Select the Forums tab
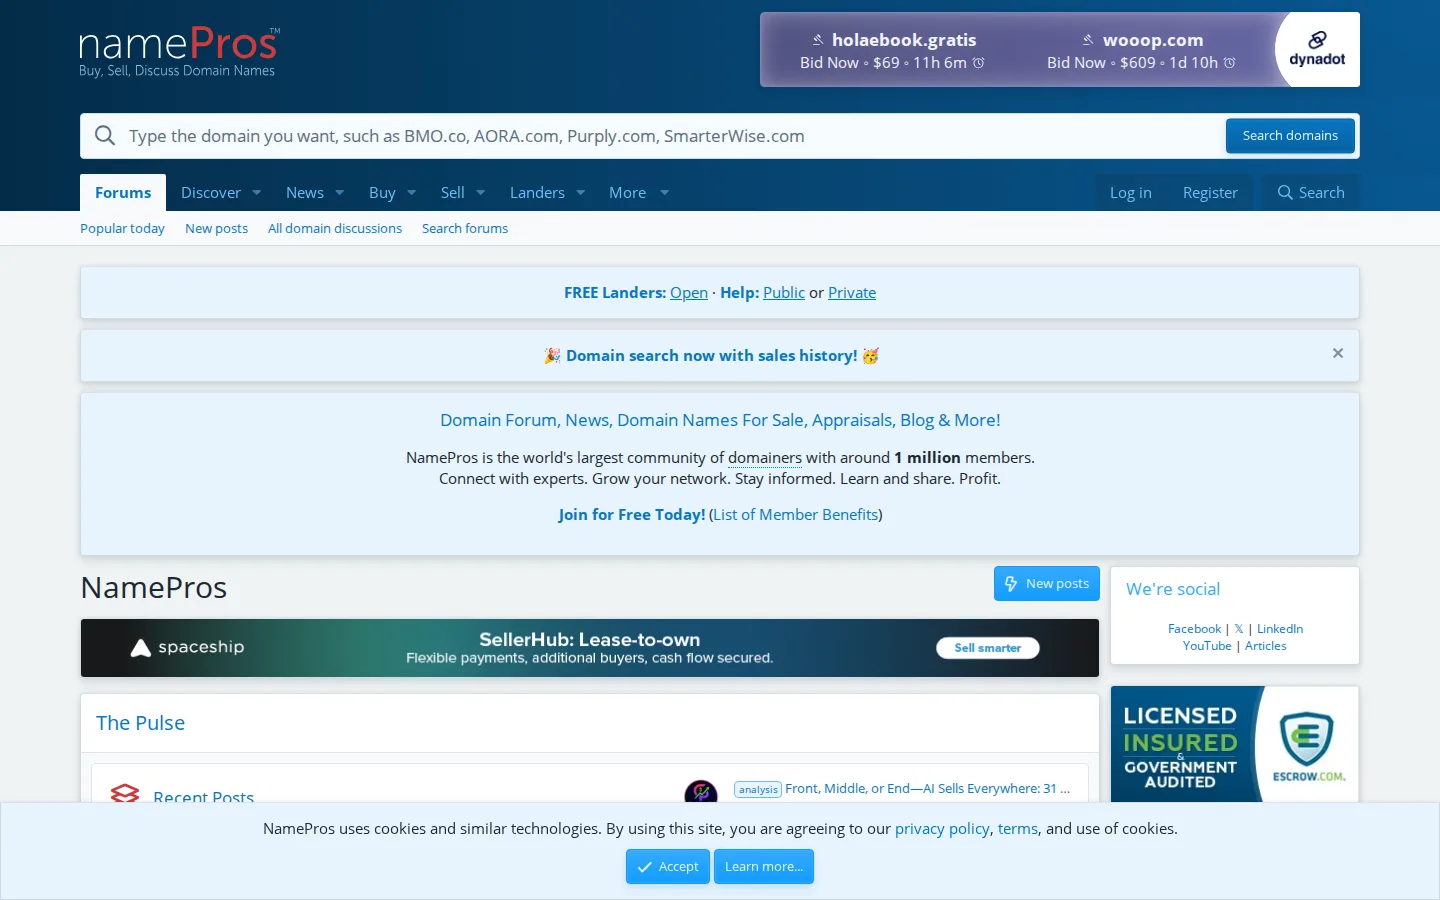This screenshot has height=900, width=1440. pyautogui.click(x=123, y=193)
